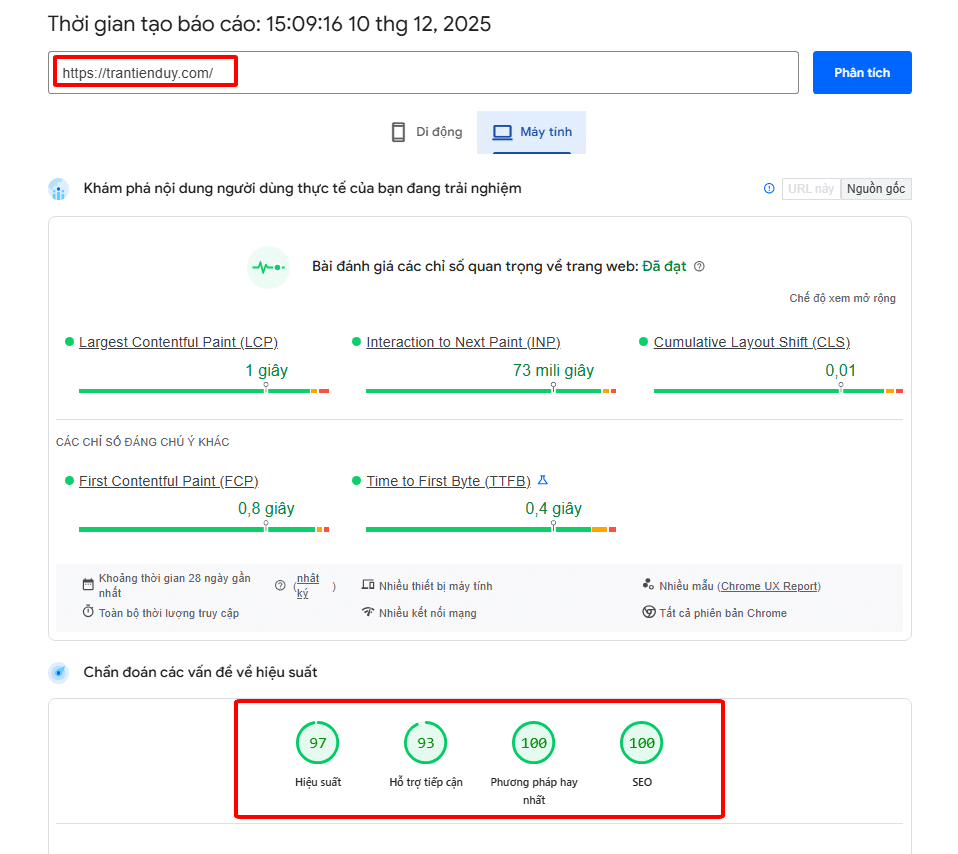Open the 'nhật ký' changelog link
Image resolution: width=958 pixels, height=854 pixels.
point(307,583)
